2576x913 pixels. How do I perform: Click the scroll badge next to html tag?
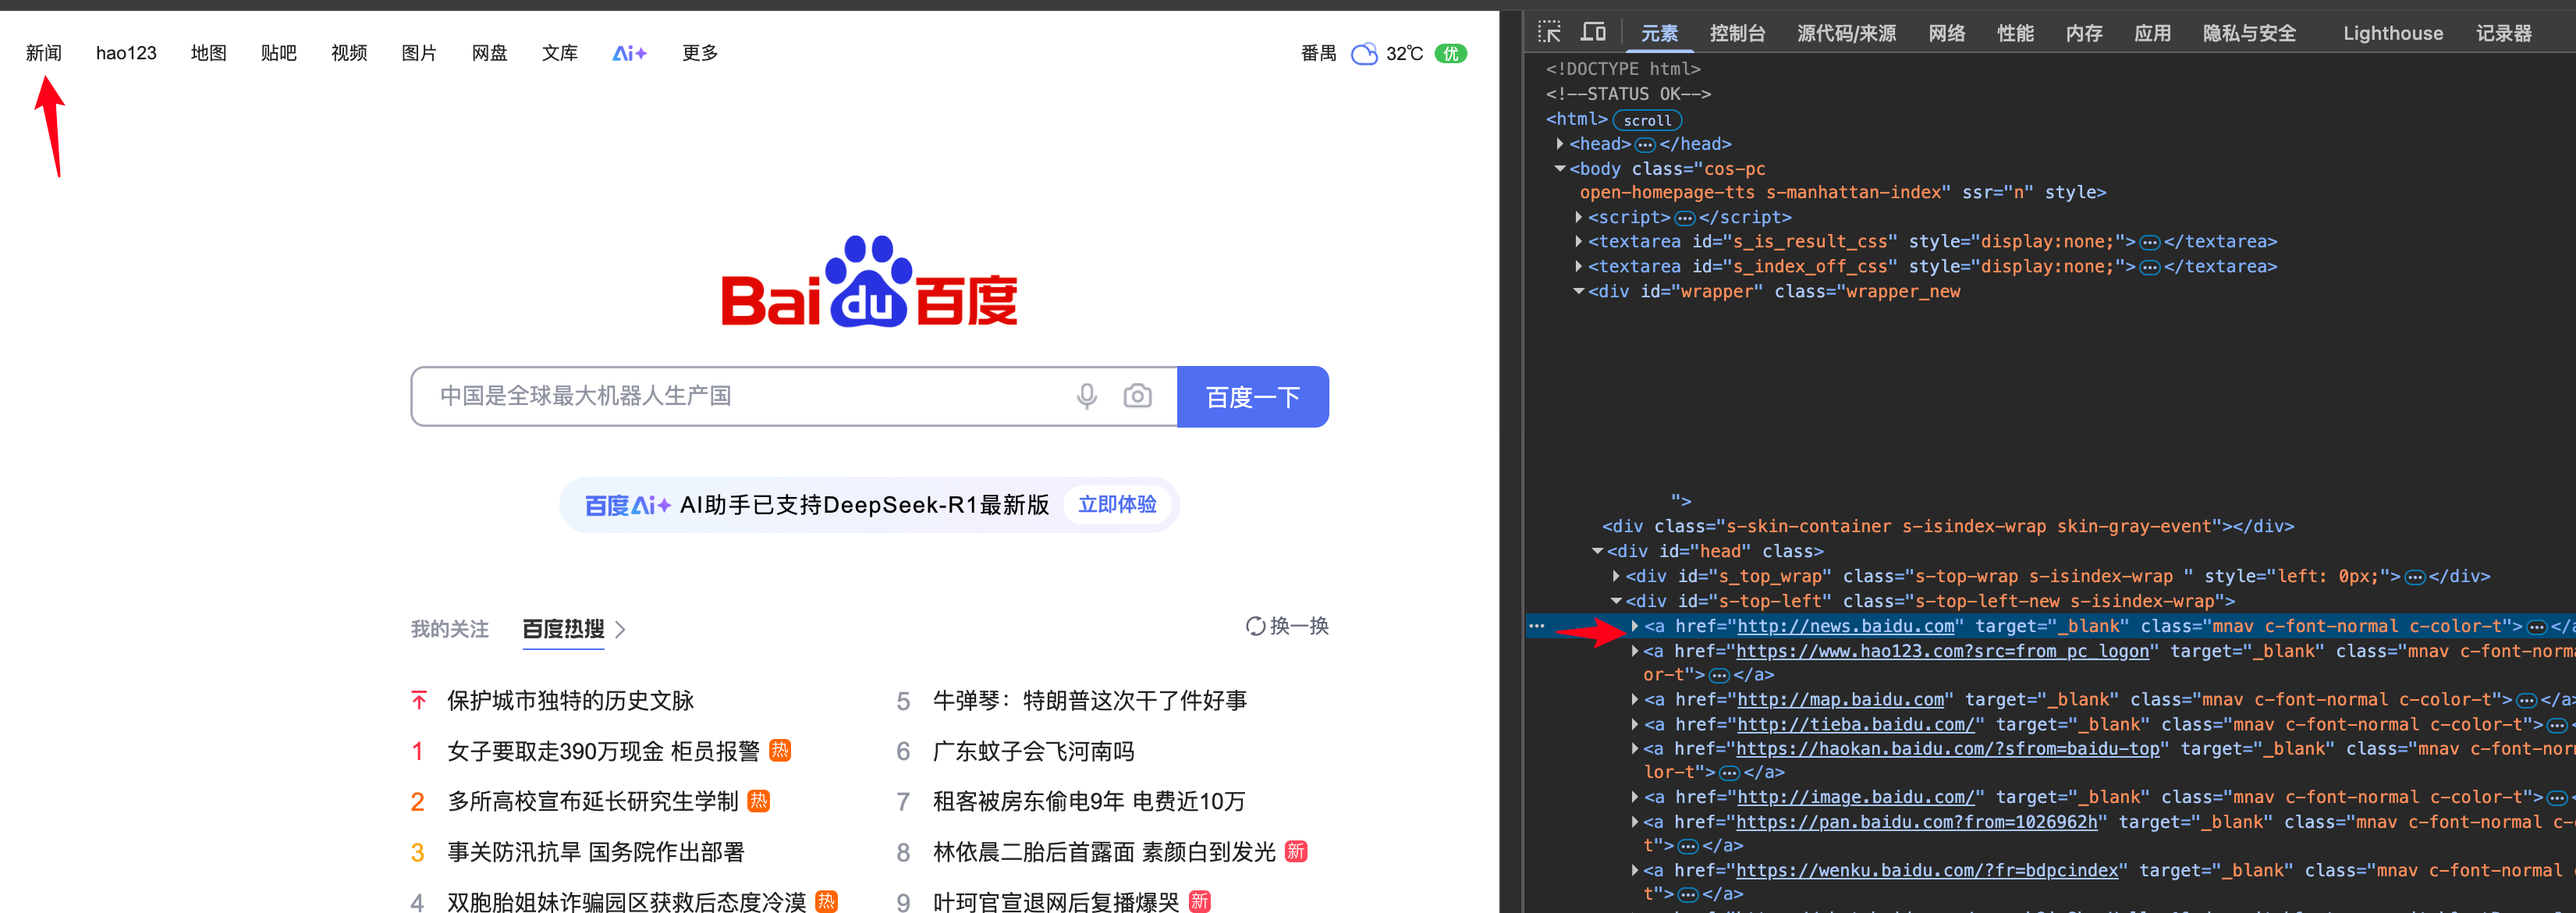(x=1646, y=120)
